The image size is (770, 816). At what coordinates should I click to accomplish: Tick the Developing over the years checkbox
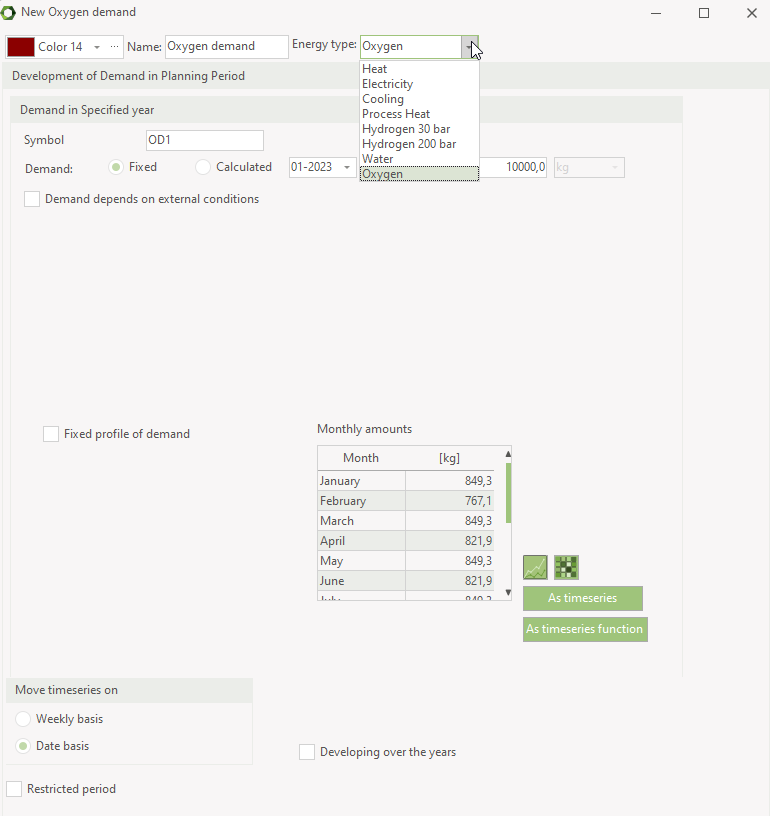(307, 752)
